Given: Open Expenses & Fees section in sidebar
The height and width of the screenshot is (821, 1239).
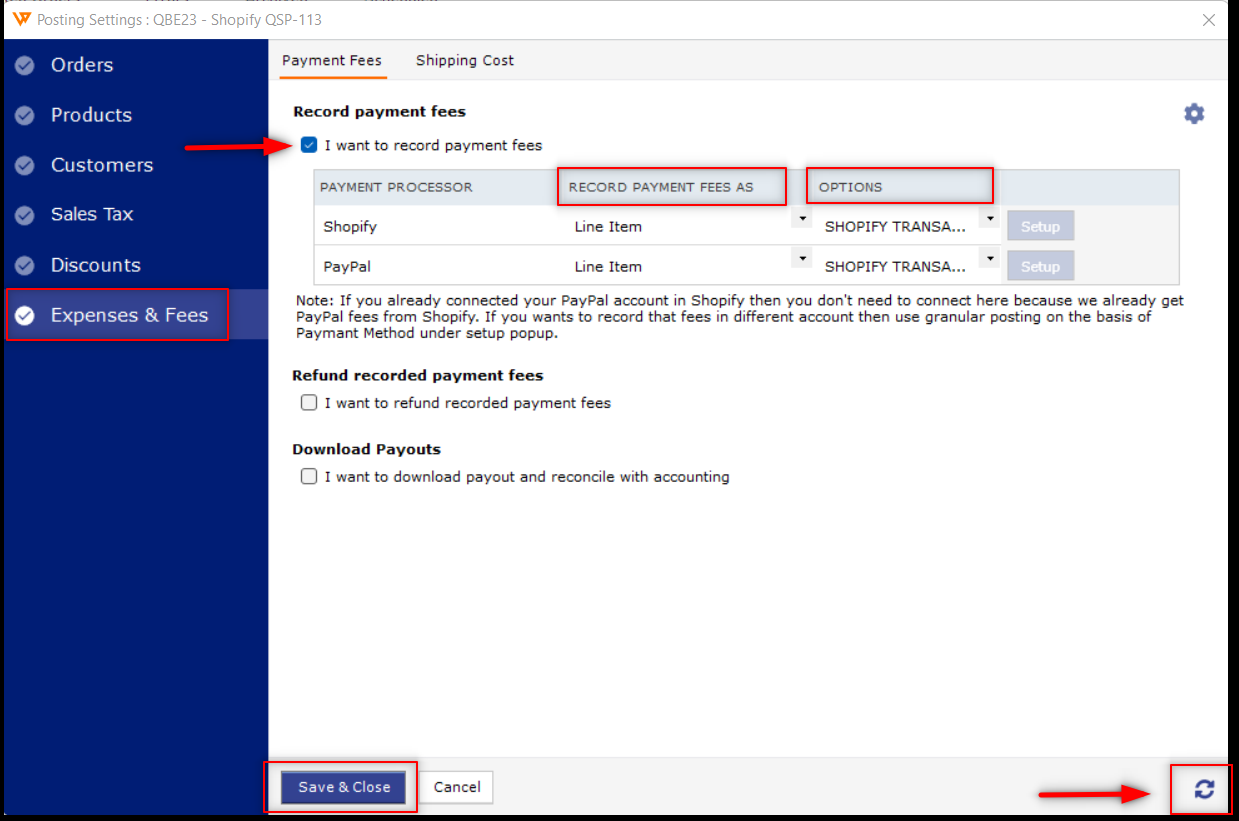Looking at the screenshot, I should point(136,315).
